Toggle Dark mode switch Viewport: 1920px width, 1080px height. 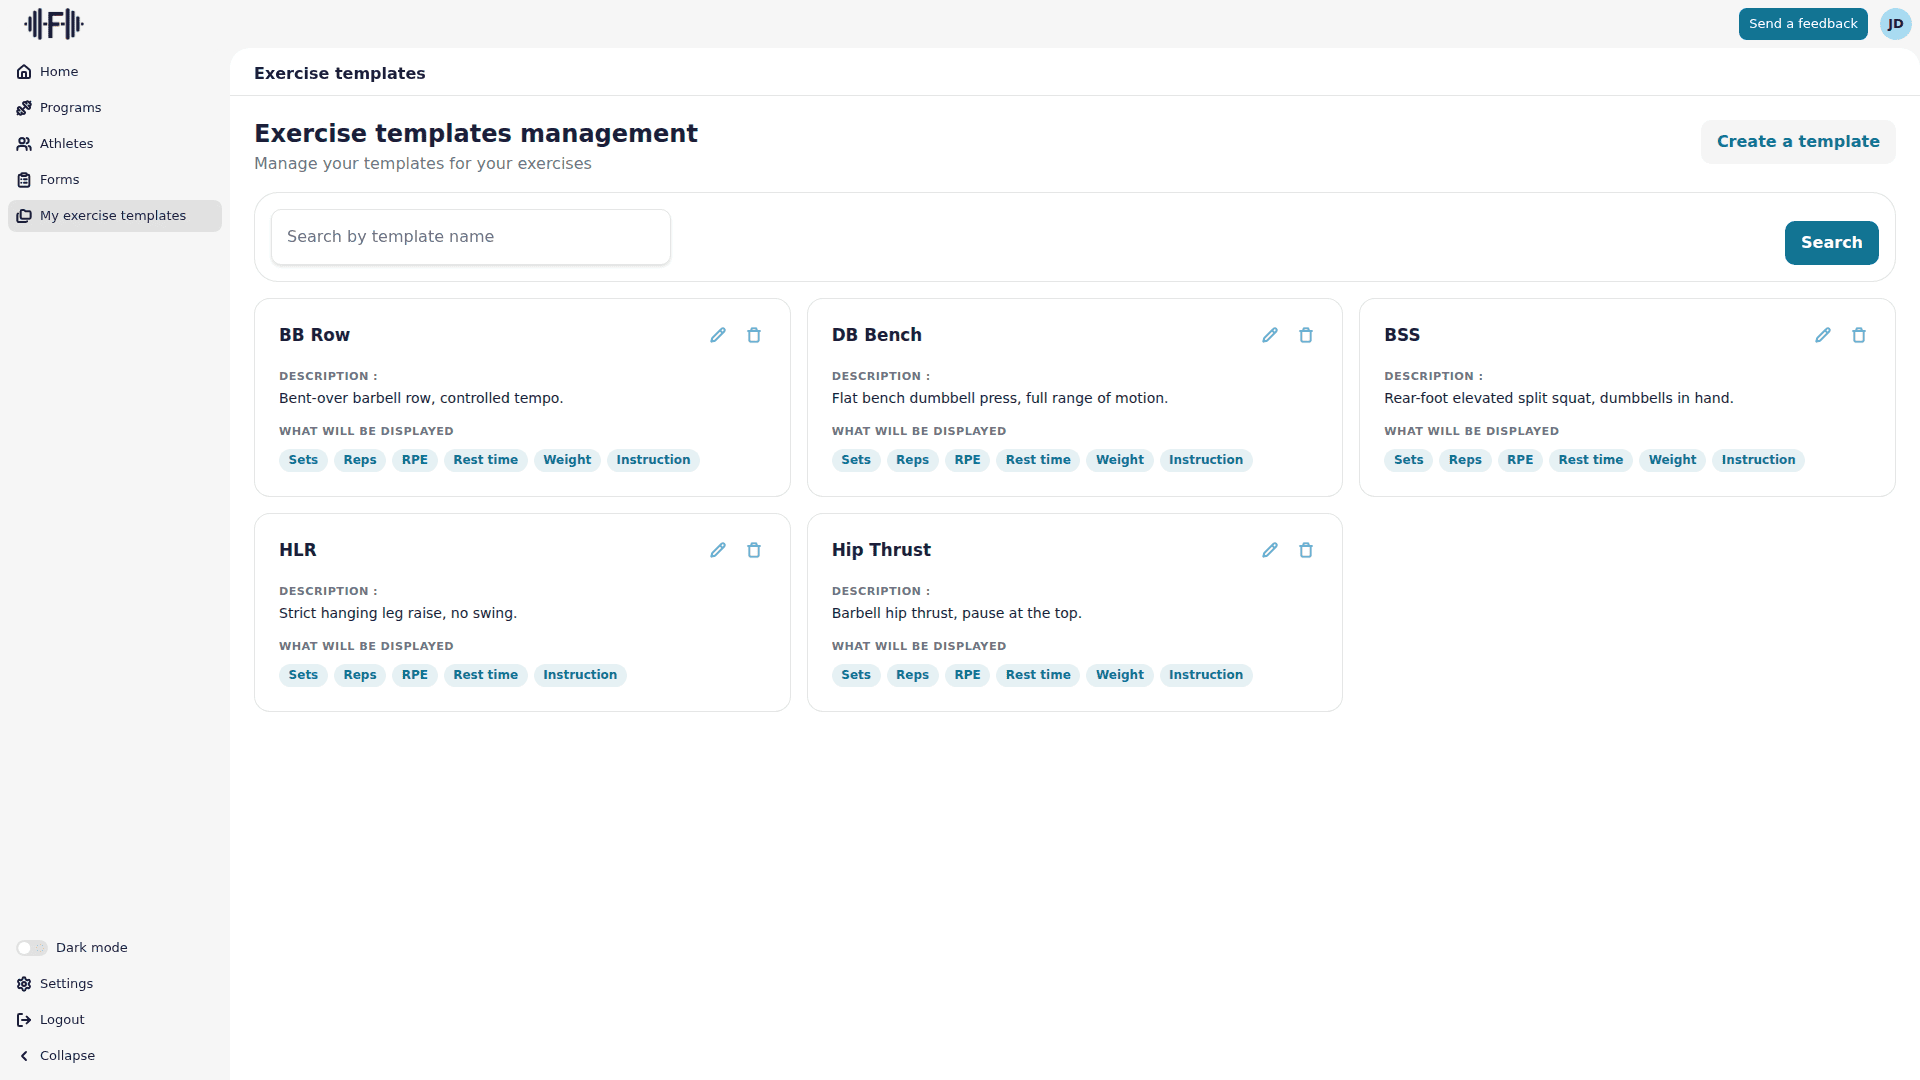point(32,948)
